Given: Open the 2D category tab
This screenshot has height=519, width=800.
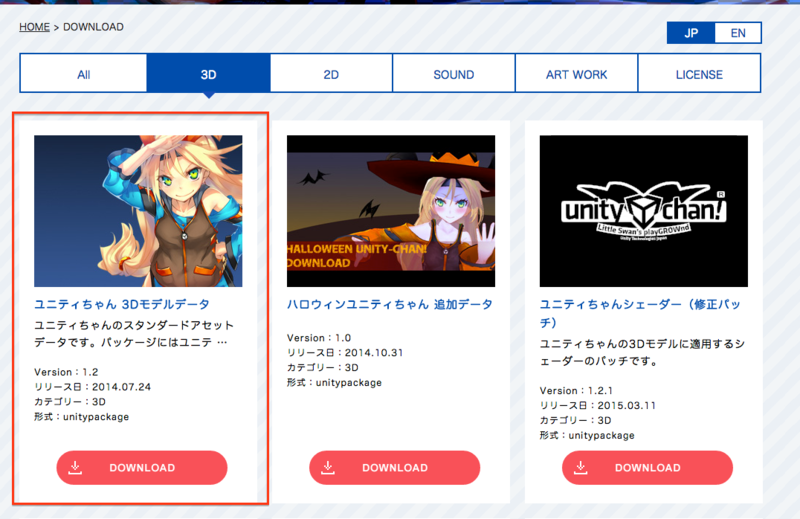Looking at the screenshot, I should point(331,75).
